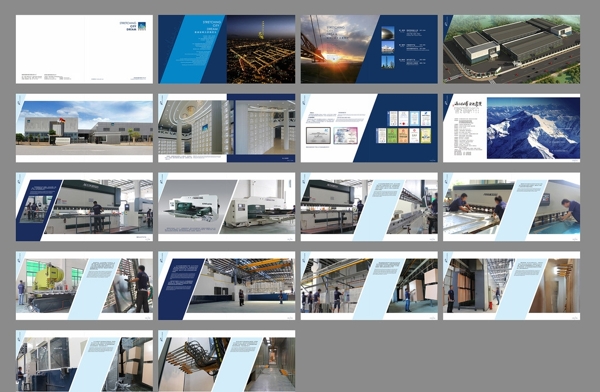
Task: Click the night city aerial photo
Action: pyautogui.click(x=261, y=49)
